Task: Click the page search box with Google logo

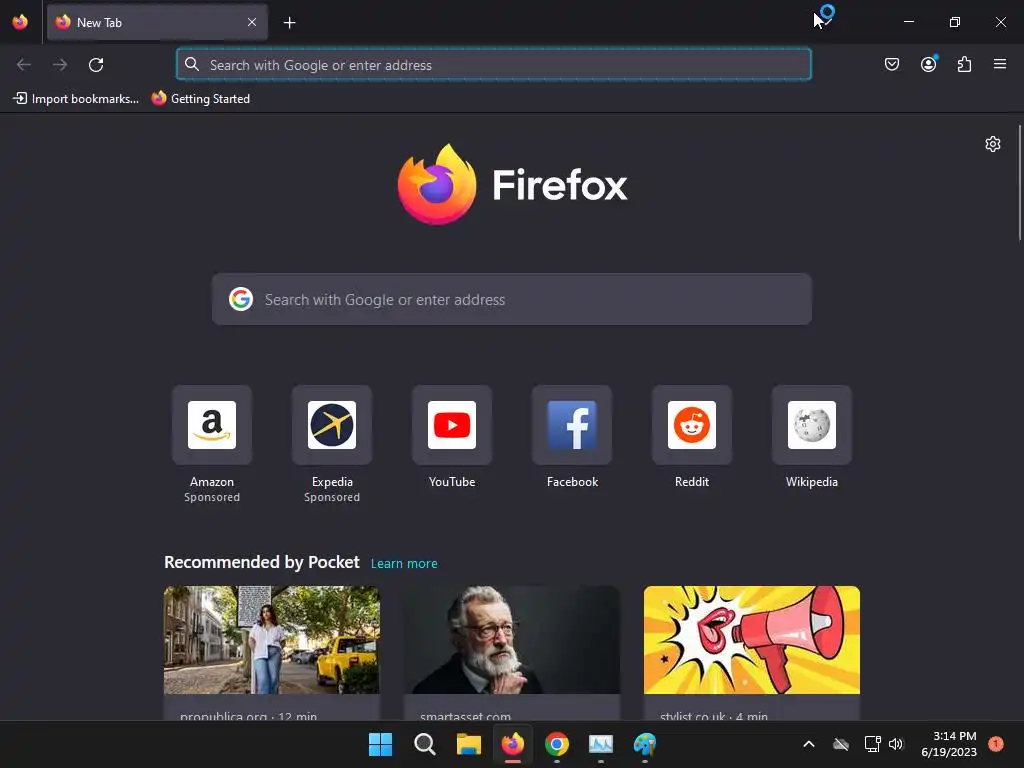Action: [512, 300]
